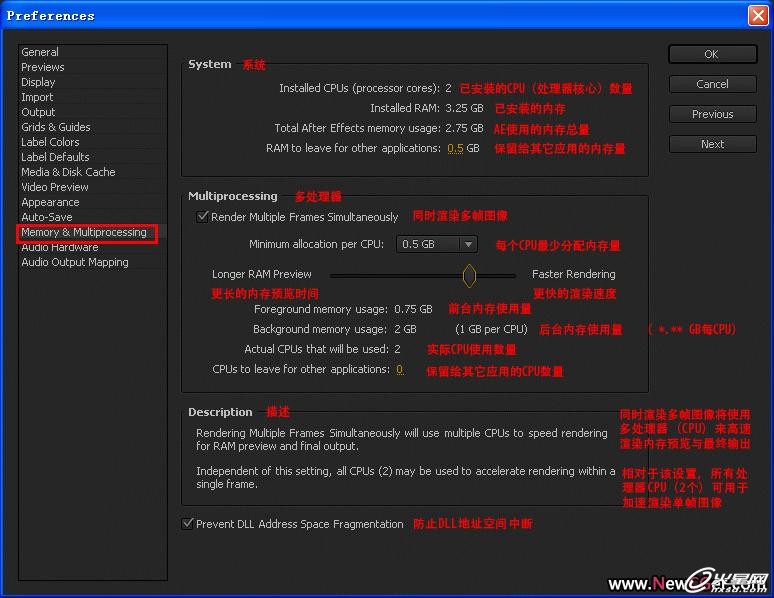Screen dimensions: 774x598
Task: Click the Installed RAM value 3.25 GB
Action: point(464,108)
